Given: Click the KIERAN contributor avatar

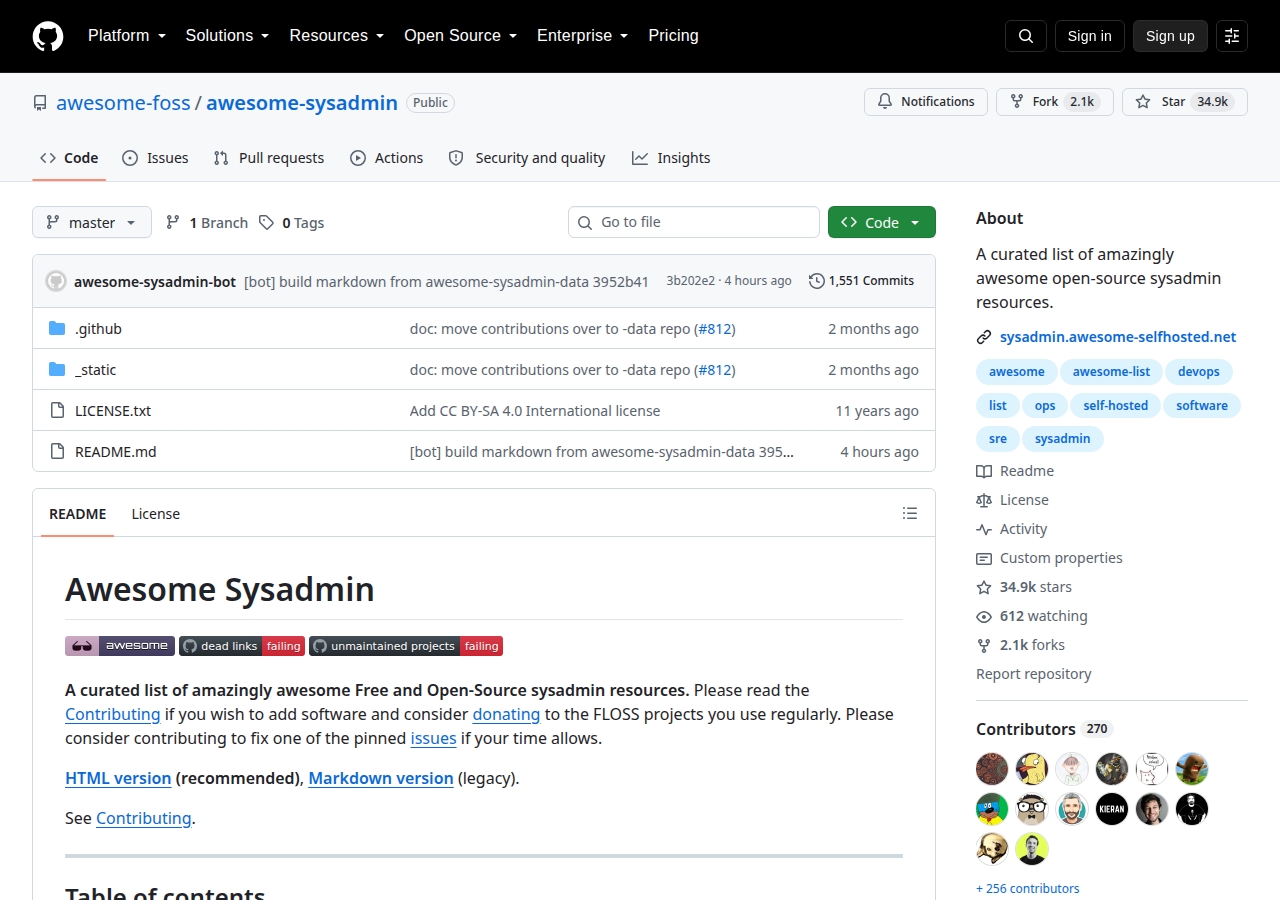Looking at the screenshot, I should tap(1112, 809).
